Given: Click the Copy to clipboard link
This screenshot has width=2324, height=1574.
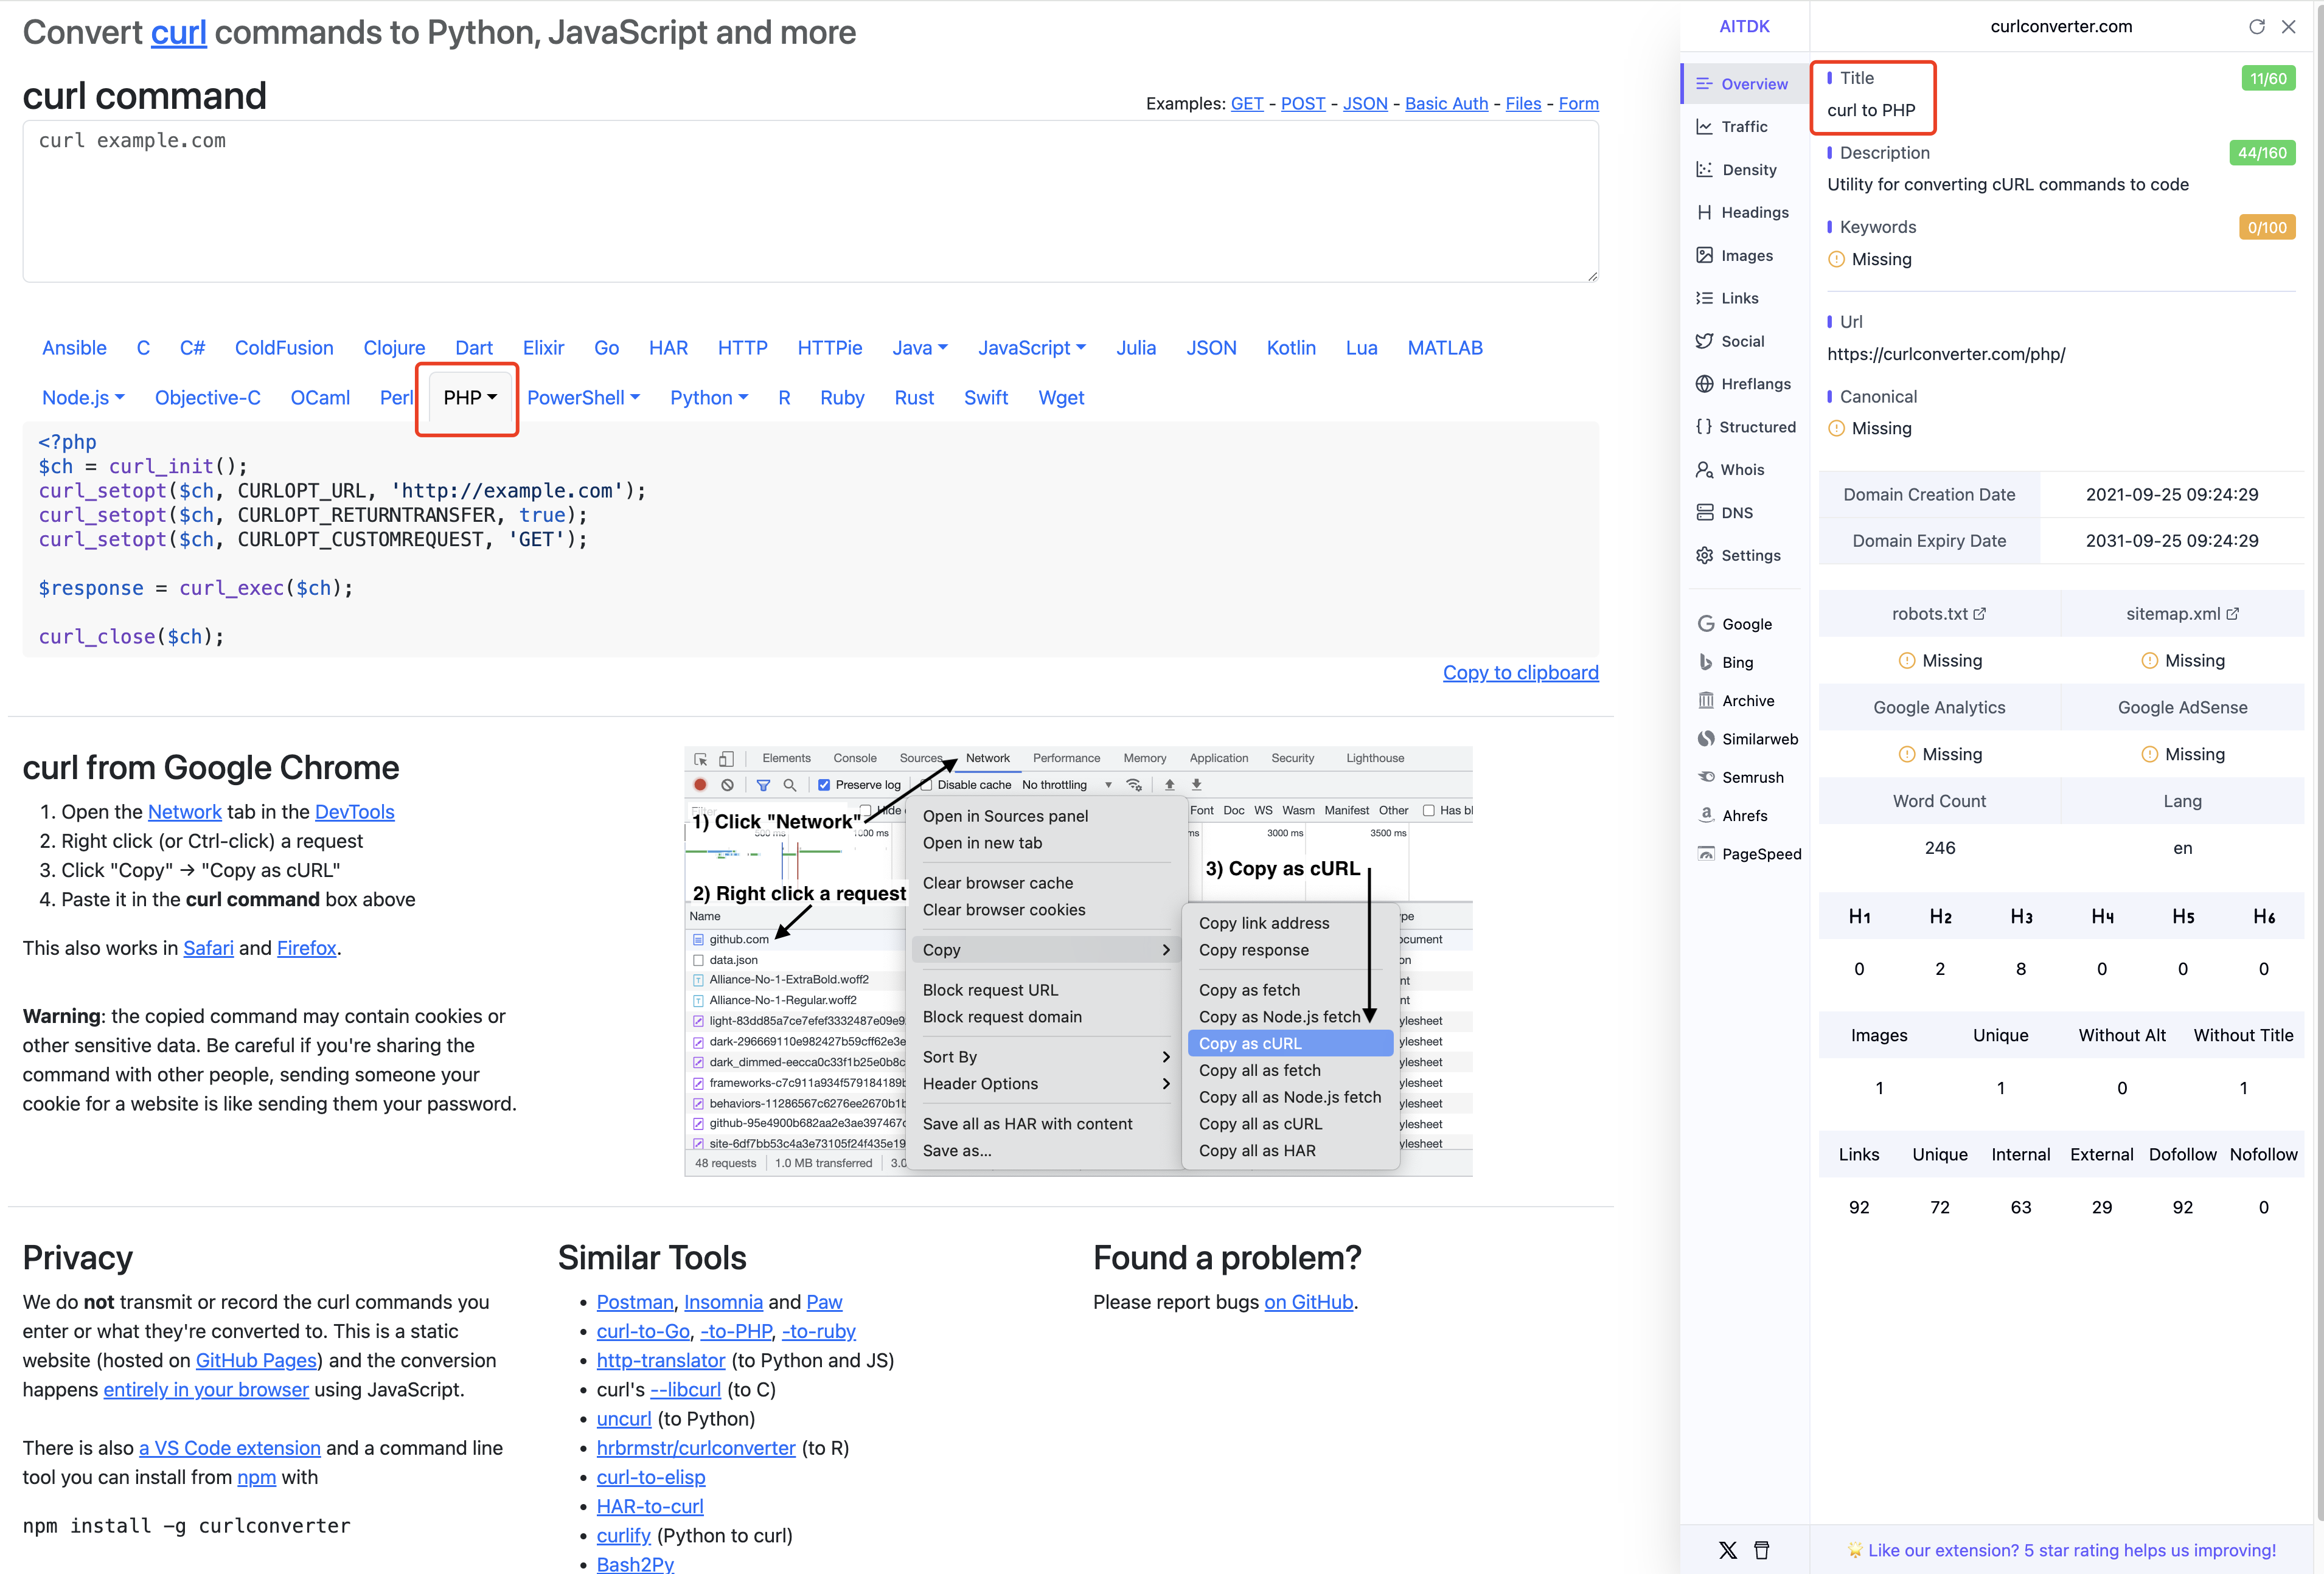Looking at the screenshot, I should click(1520, 673).
